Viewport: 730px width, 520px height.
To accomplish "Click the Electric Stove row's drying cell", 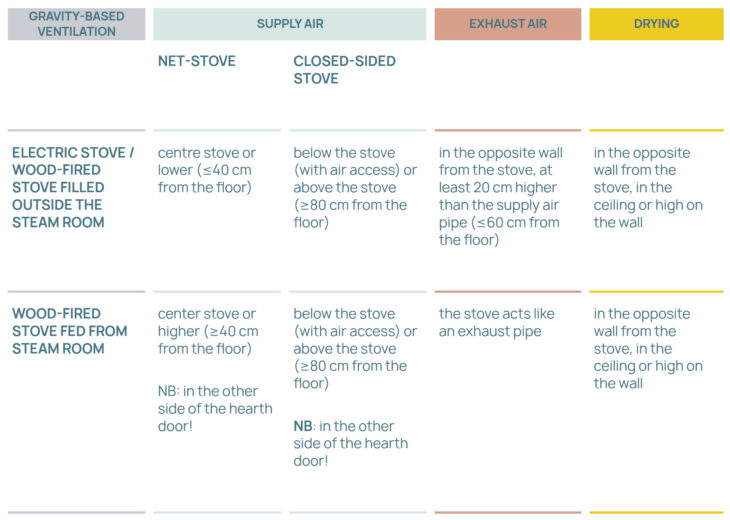I will click(648, 187).
